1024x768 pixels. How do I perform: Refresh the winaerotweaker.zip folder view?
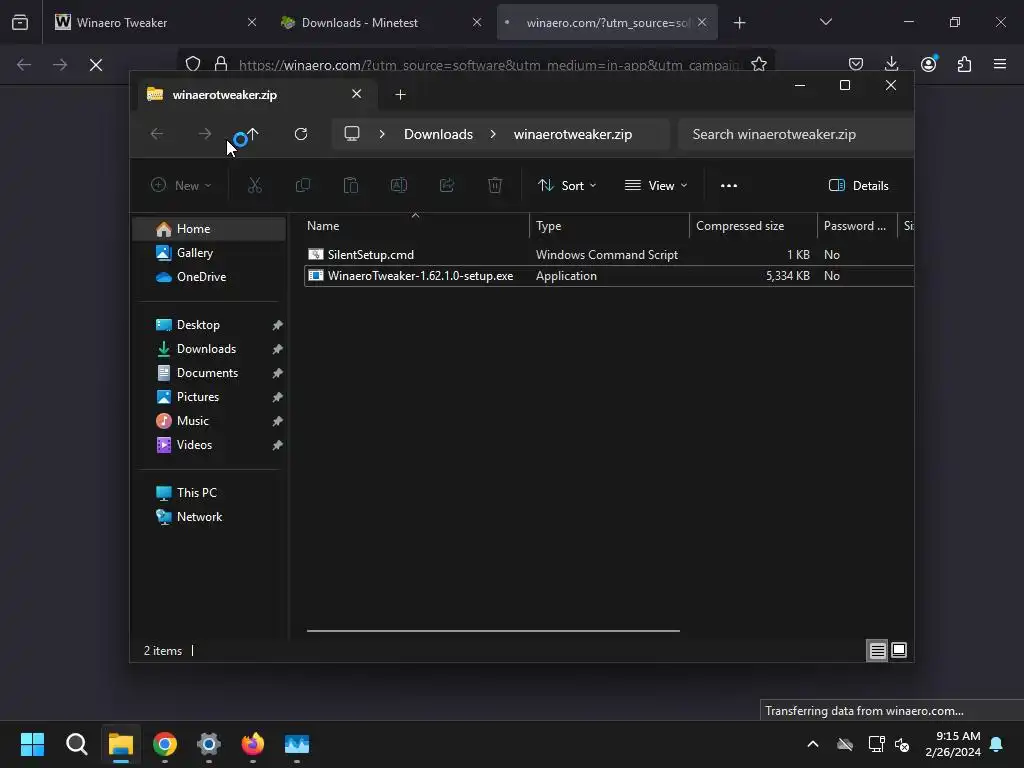tap(300, 134)
